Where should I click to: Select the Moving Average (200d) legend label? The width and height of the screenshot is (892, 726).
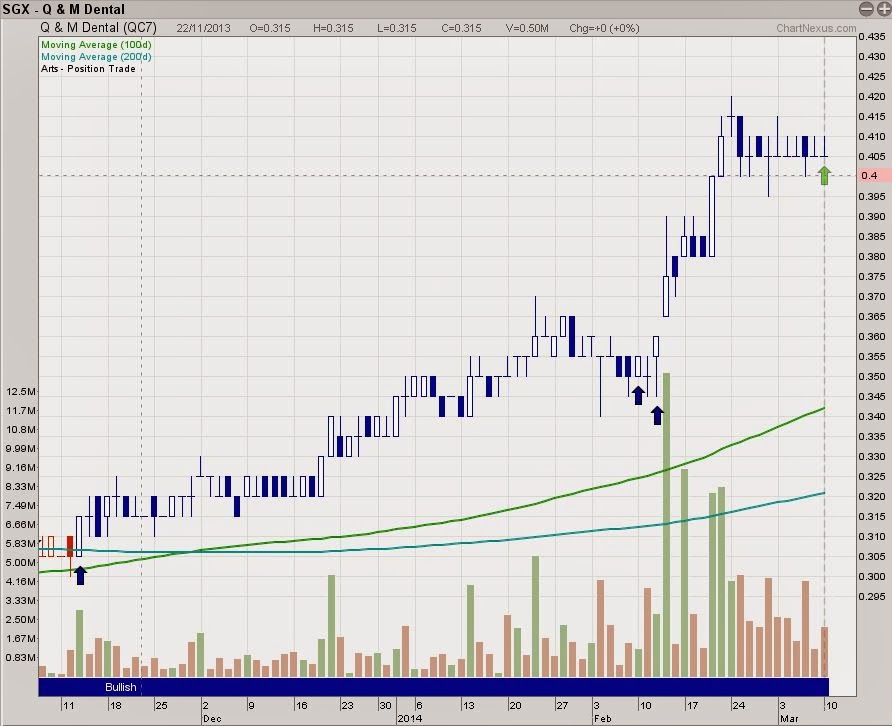[x=96, y=56]
